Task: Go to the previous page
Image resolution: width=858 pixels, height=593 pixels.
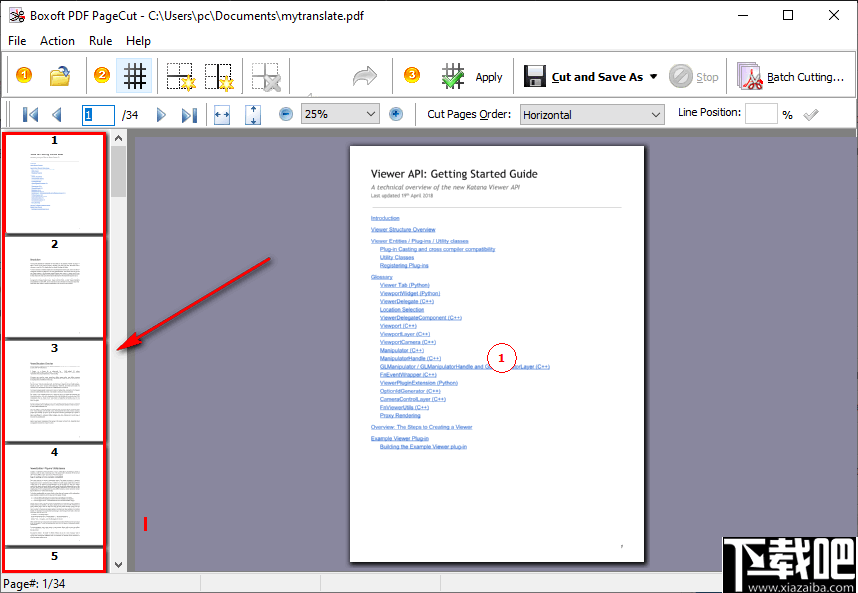Action: [58, 114]
